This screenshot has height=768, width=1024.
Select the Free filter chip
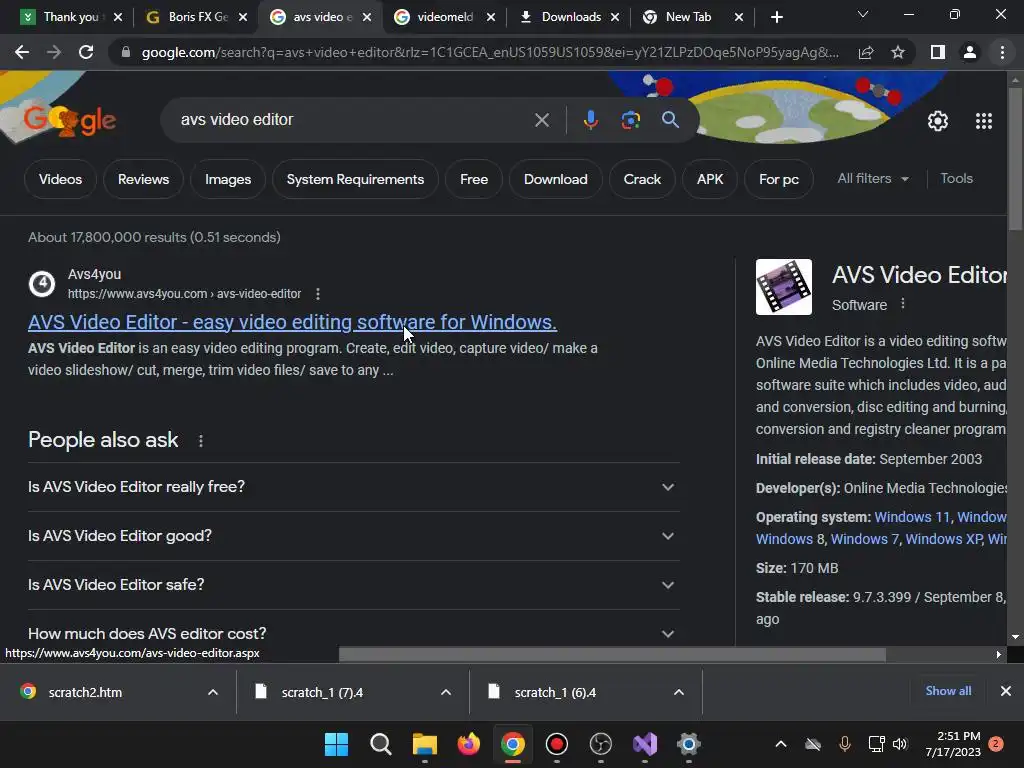(x=473, y=179)
